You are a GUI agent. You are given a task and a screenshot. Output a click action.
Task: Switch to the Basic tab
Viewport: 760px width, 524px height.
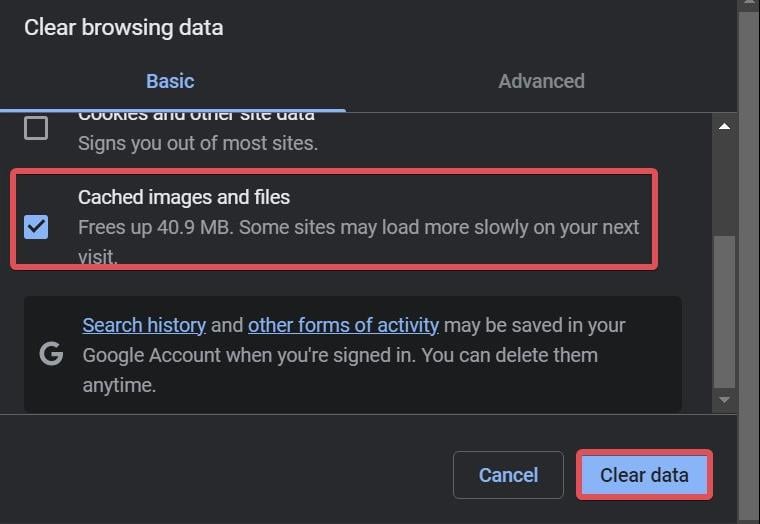click(170, 81)
